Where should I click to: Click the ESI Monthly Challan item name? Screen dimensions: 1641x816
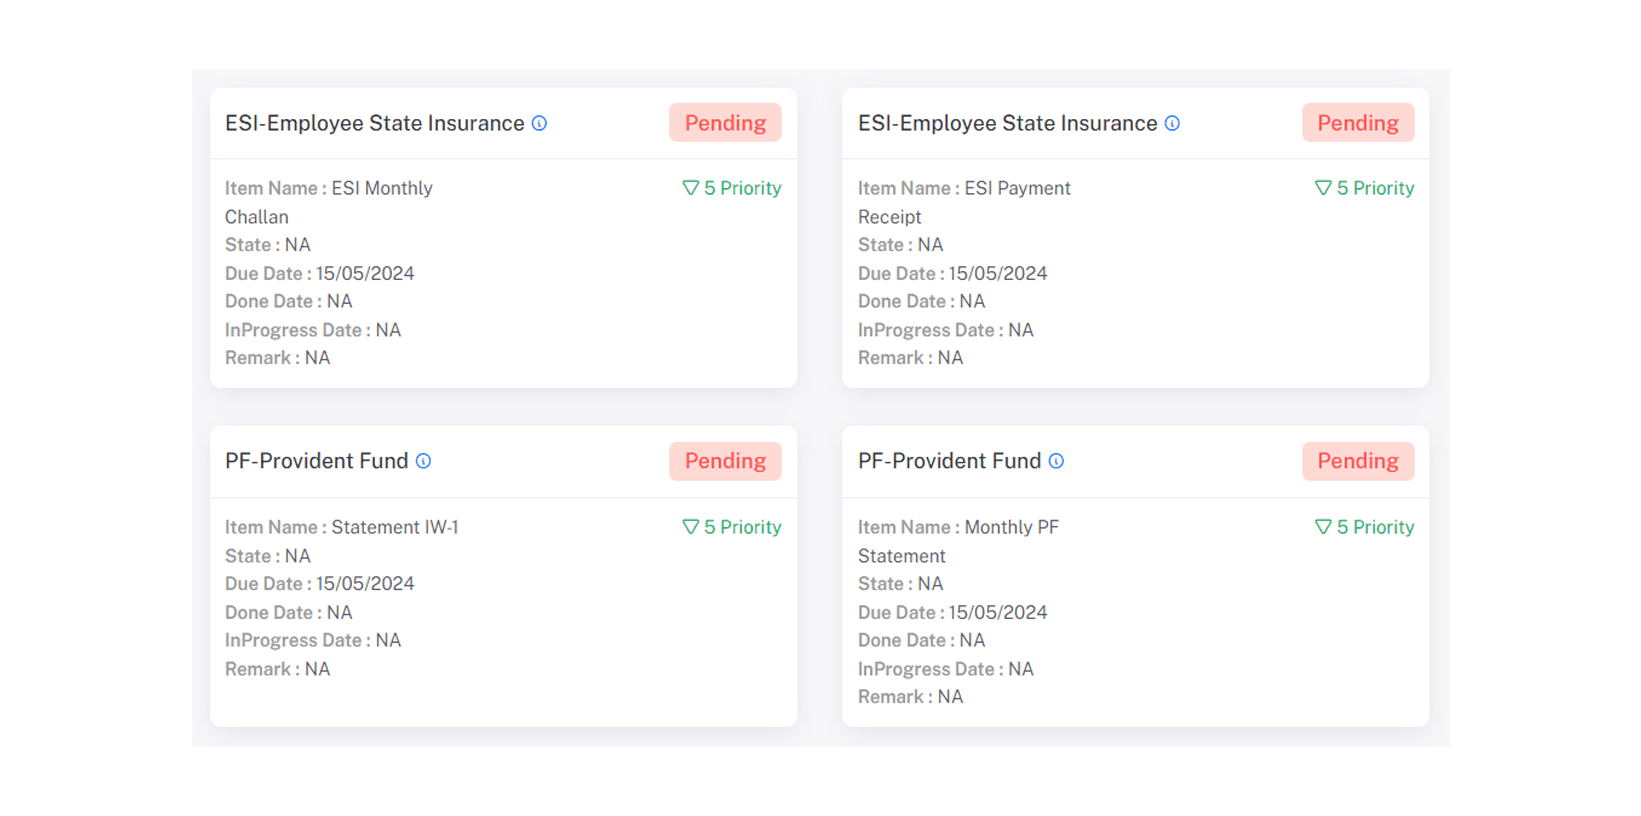[x=381, y=188]
